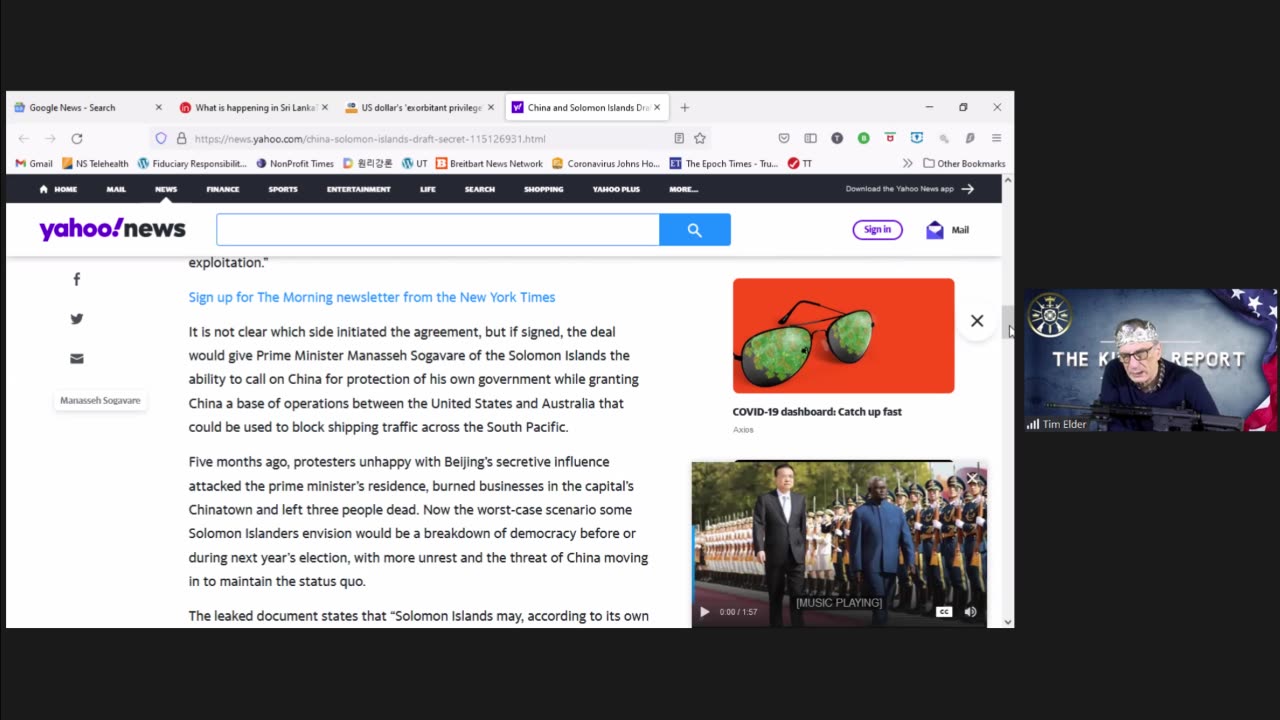Click Download the Yahoo News app link
The width and height of the screenshot is (1280, 720).
pos(910,189)
